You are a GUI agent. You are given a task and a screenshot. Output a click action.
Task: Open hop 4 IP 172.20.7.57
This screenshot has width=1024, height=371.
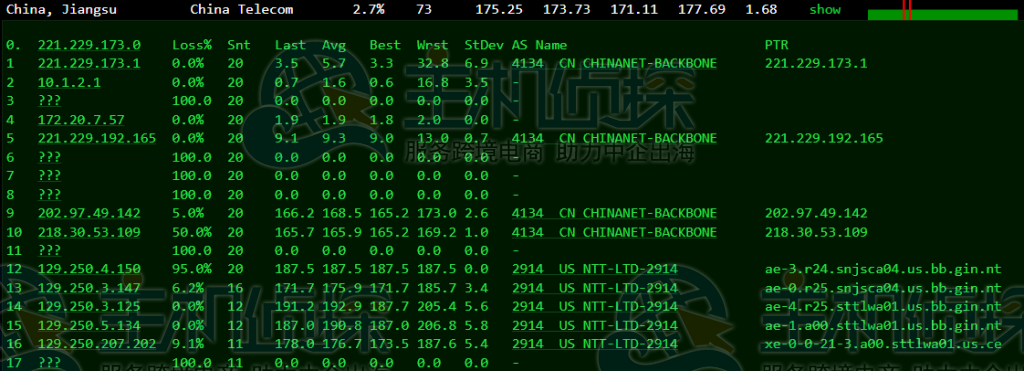[x=81, y=120]
